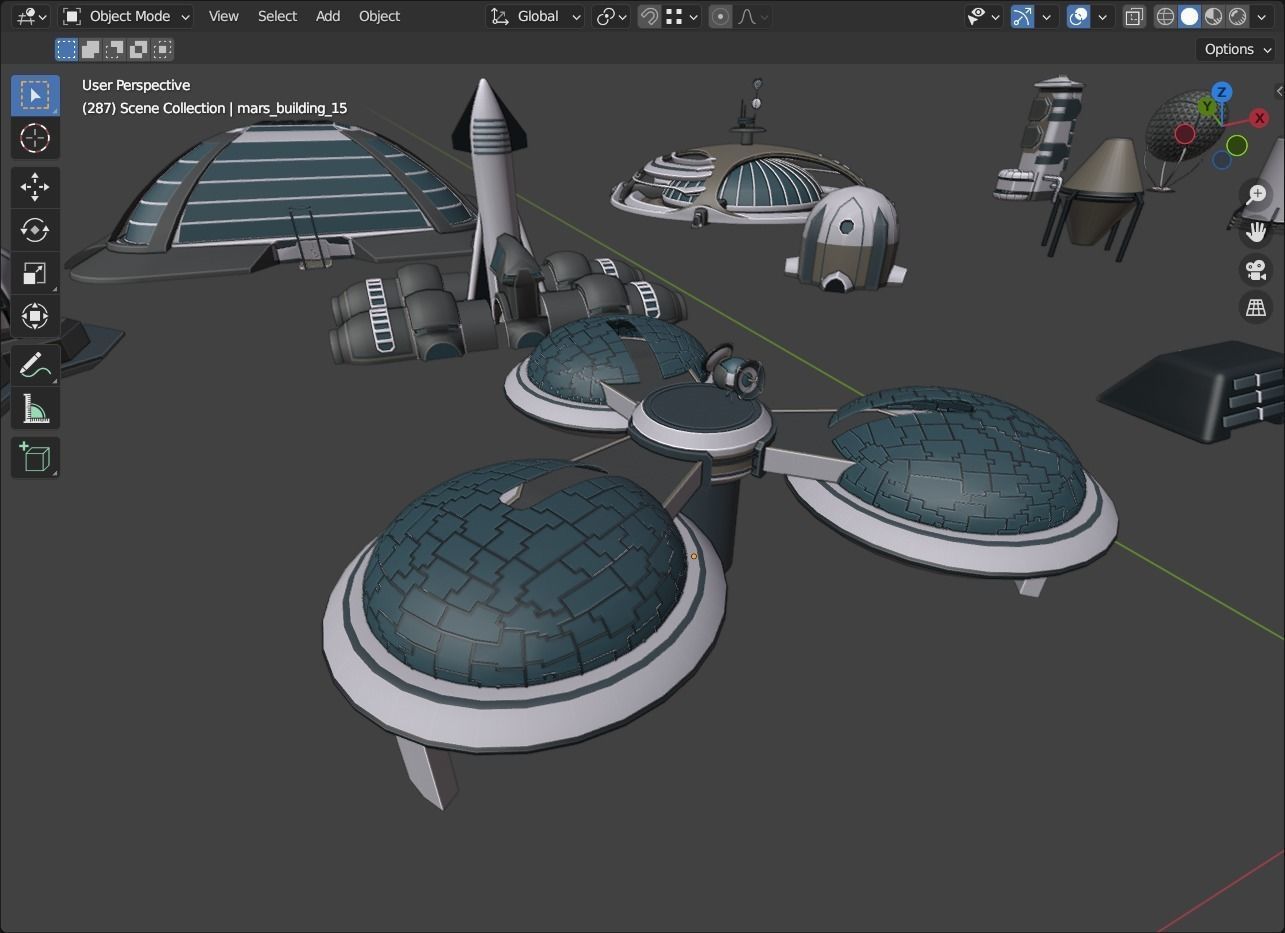1285x933 pixels.
Task: Open the Add menu
Action: pos(327,16)
